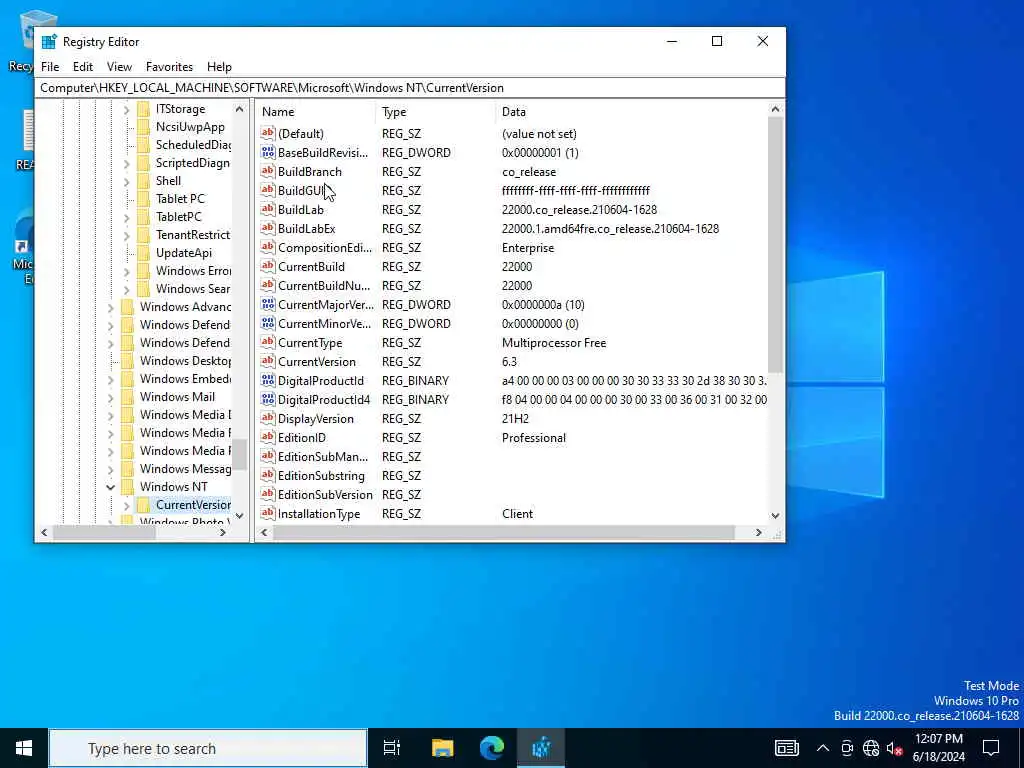
Task: Sort values by the Type column header
Action: (x=436, y=112)
